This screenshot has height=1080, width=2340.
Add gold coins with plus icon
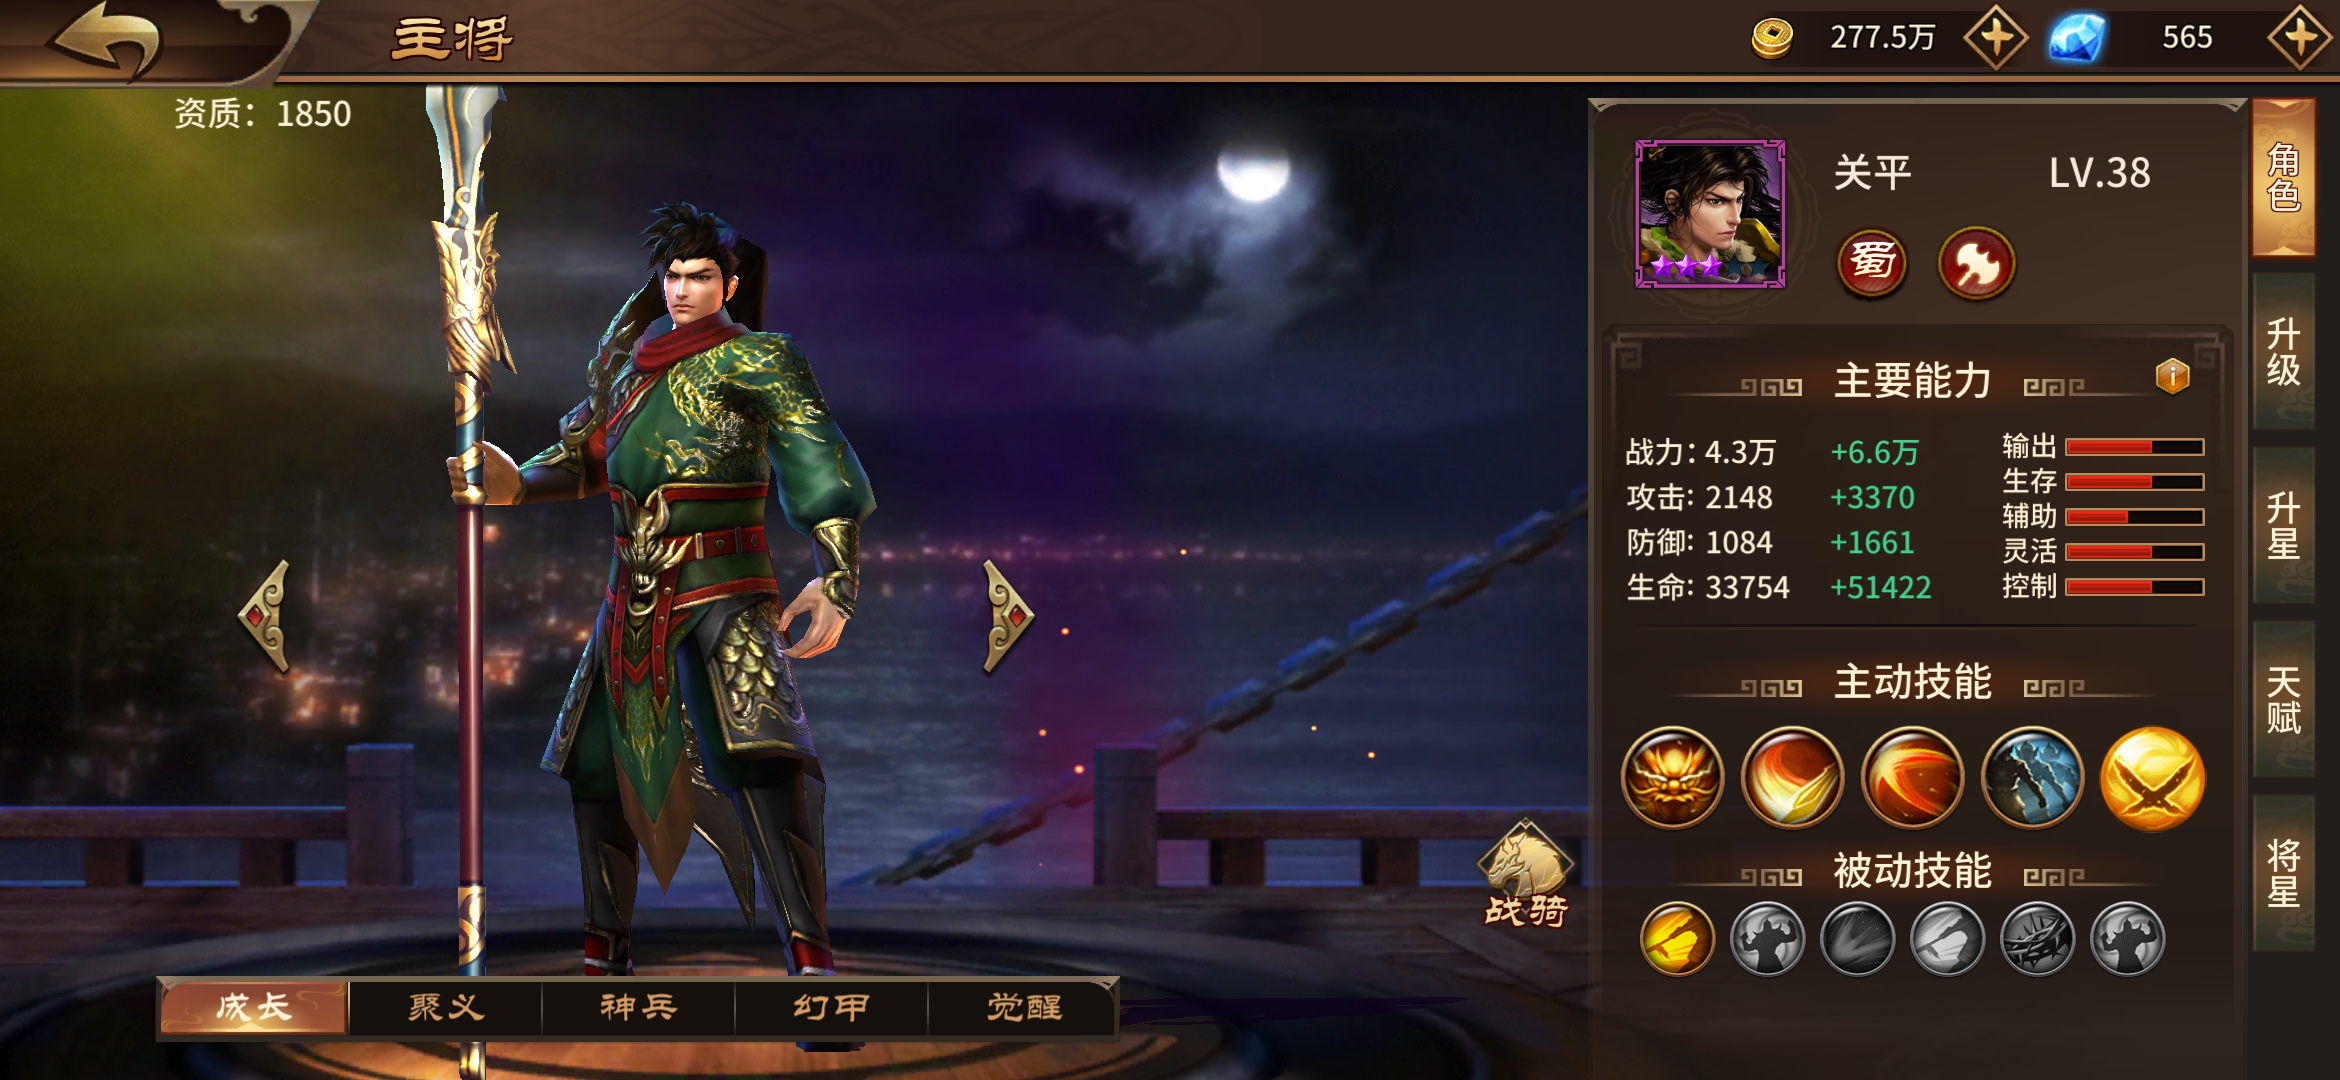click(x=1996, y=38)
